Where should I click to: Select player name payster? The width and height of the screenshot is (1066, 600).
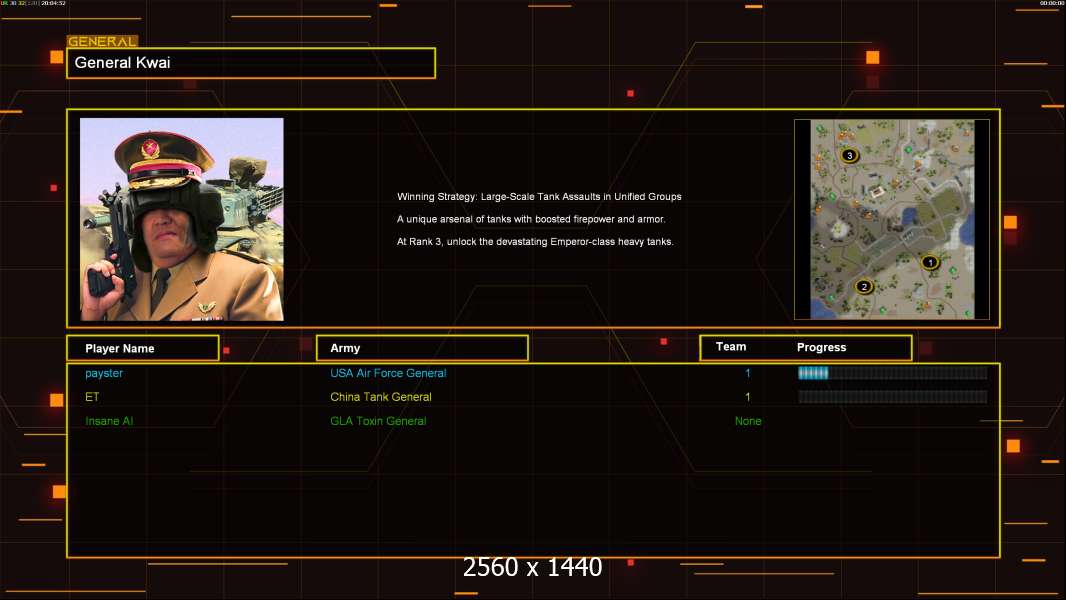tap(104, 373)
